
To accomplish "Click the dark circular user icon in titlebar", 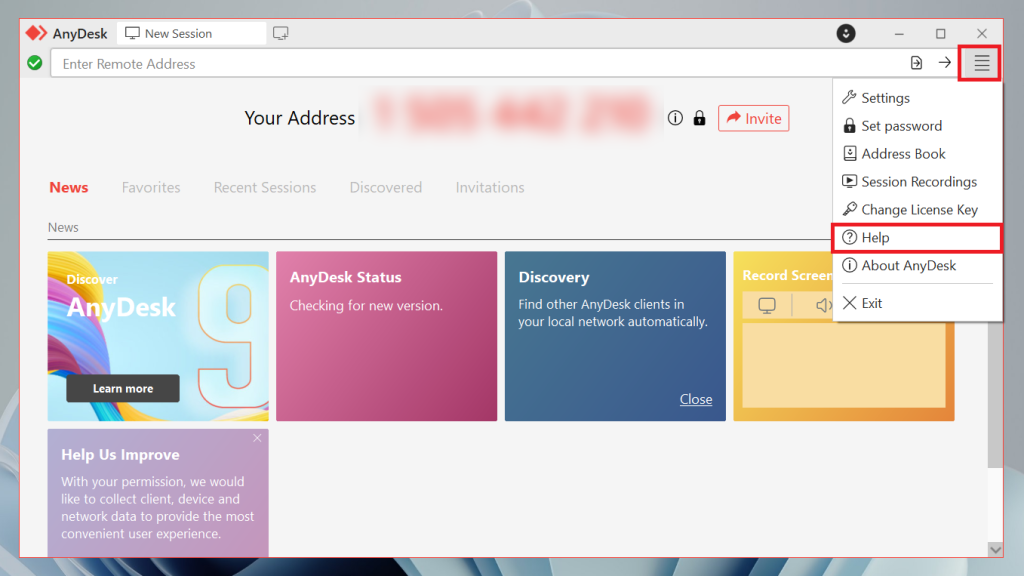I will click(846, 33).
